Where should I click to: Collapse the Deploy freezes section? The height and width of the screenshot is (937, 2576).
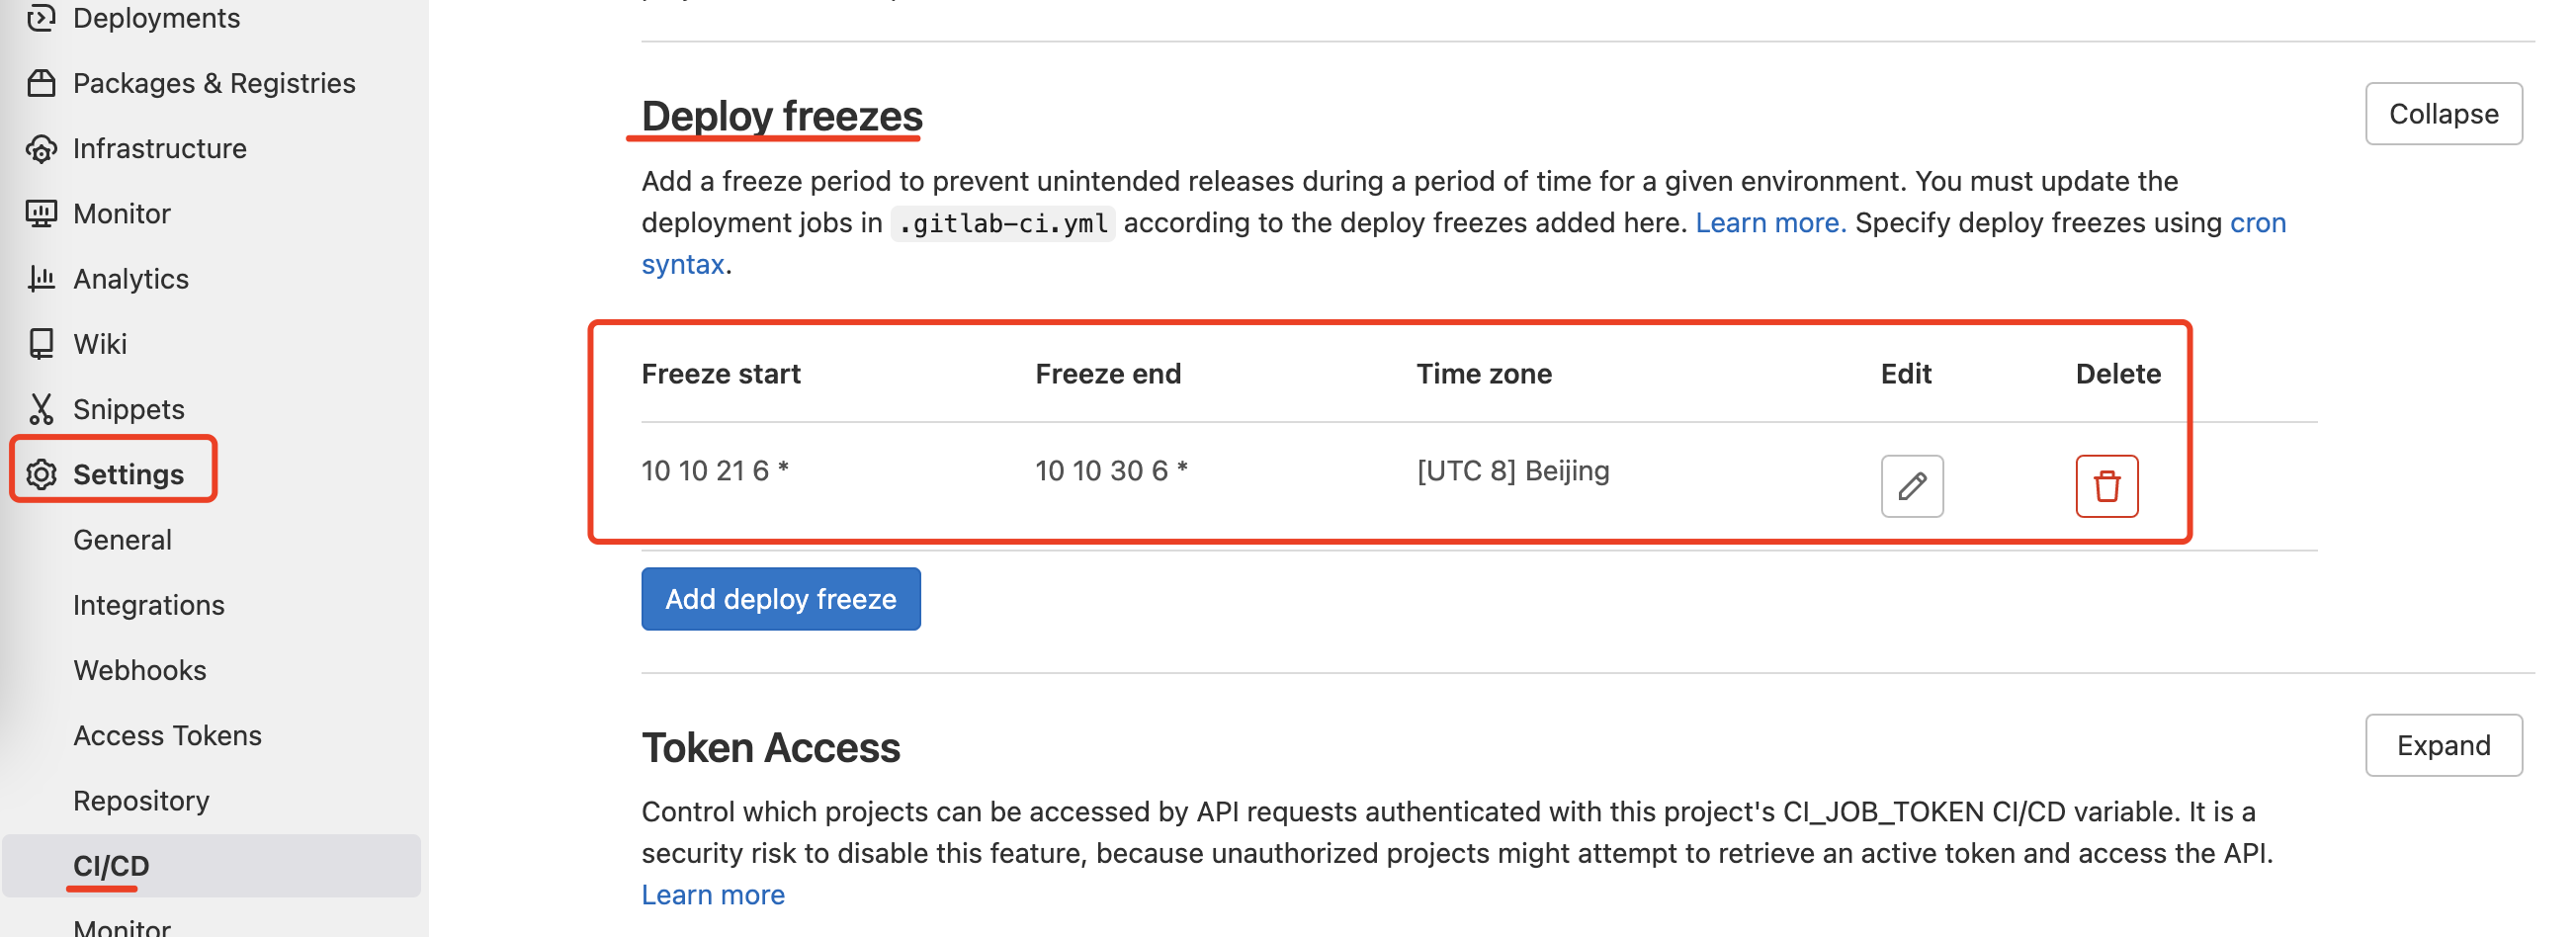[2442, 114]
